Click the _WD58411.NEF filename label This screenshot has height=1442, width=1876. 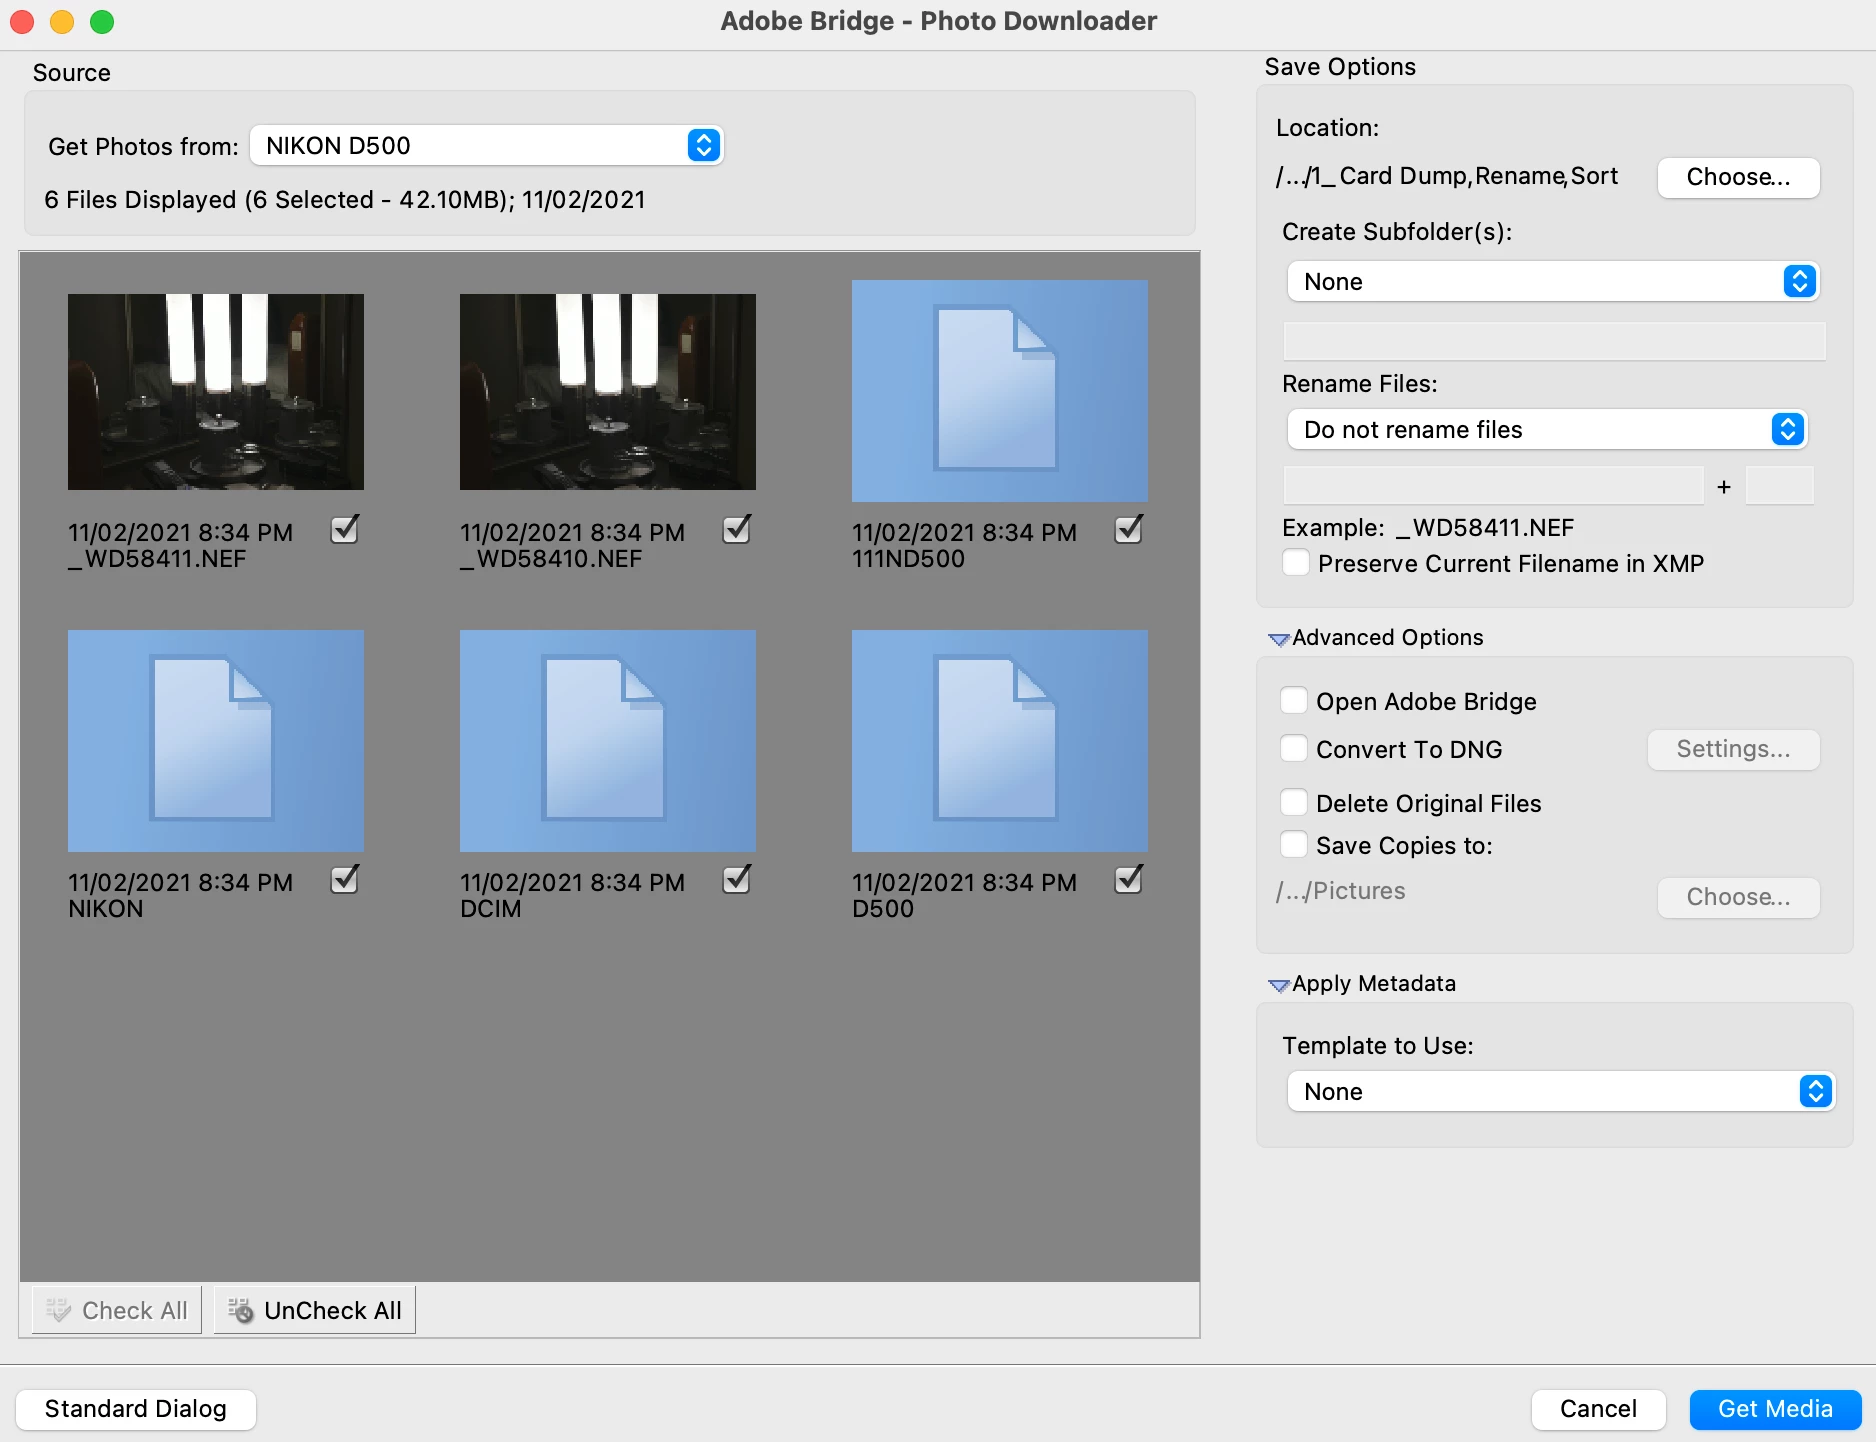pyautogui.click(x=157, y=559)
